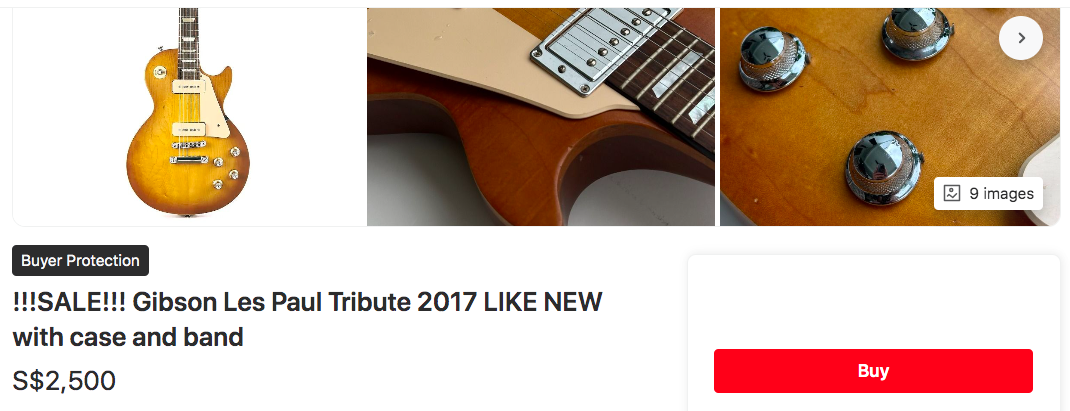The image size is (1070, 411).
Task: Click the S$2,500 price text
Action: pyautogui.click(x=64, y=381)
